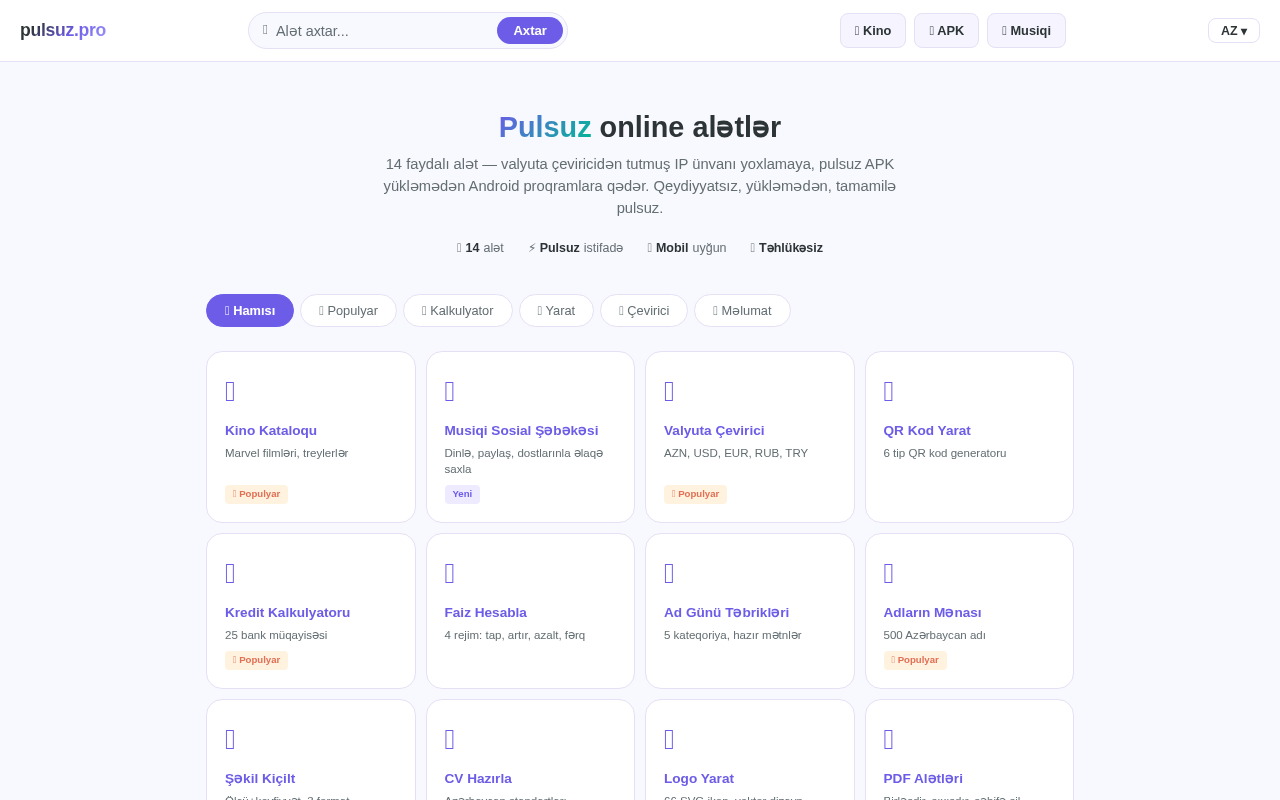Open the Kino Kataloqu title link

coord(271,431)
